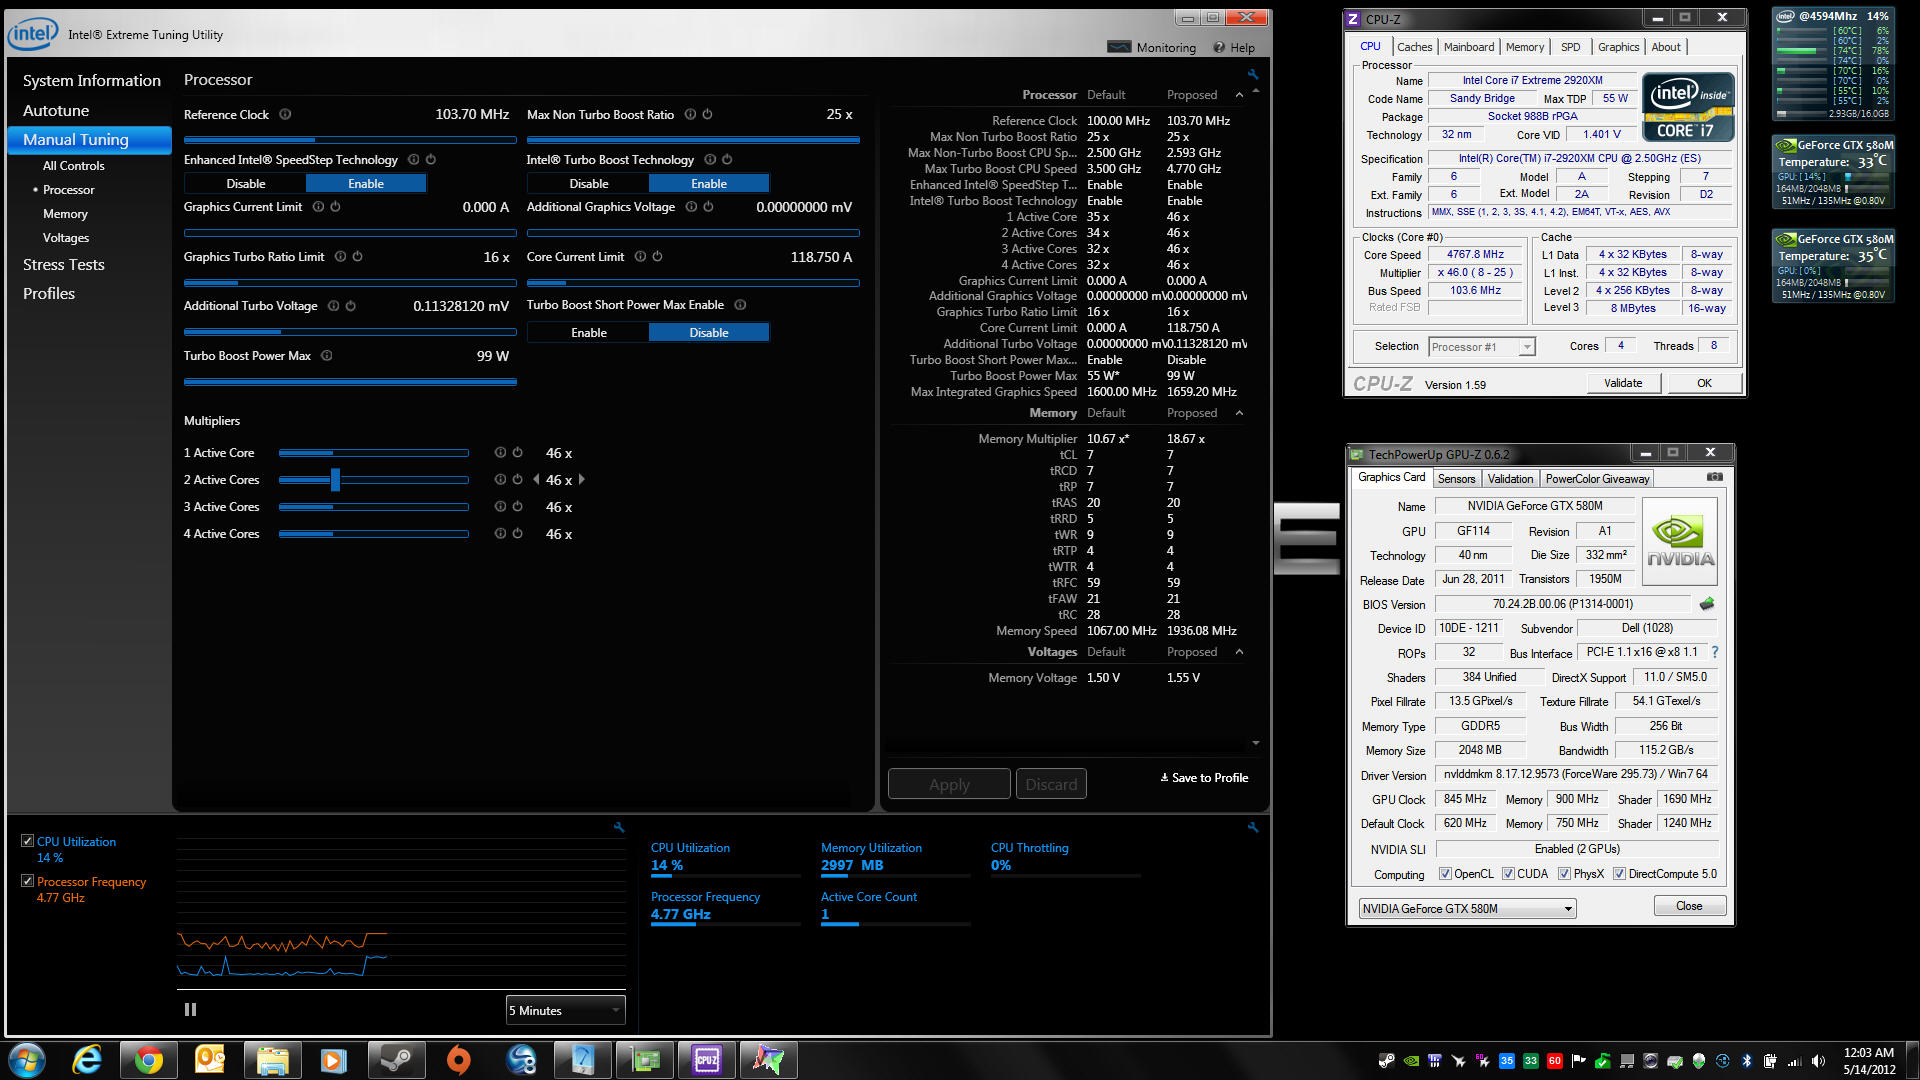Reset the 1 Active Core multiplier

[517, 453]
